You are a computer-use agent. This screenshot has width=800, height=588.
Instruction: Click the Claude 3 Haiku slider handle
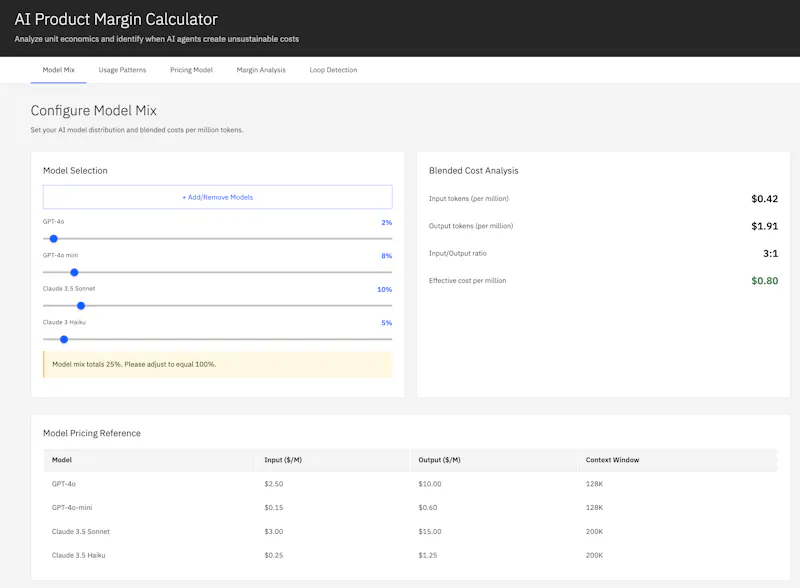[64, 339]
